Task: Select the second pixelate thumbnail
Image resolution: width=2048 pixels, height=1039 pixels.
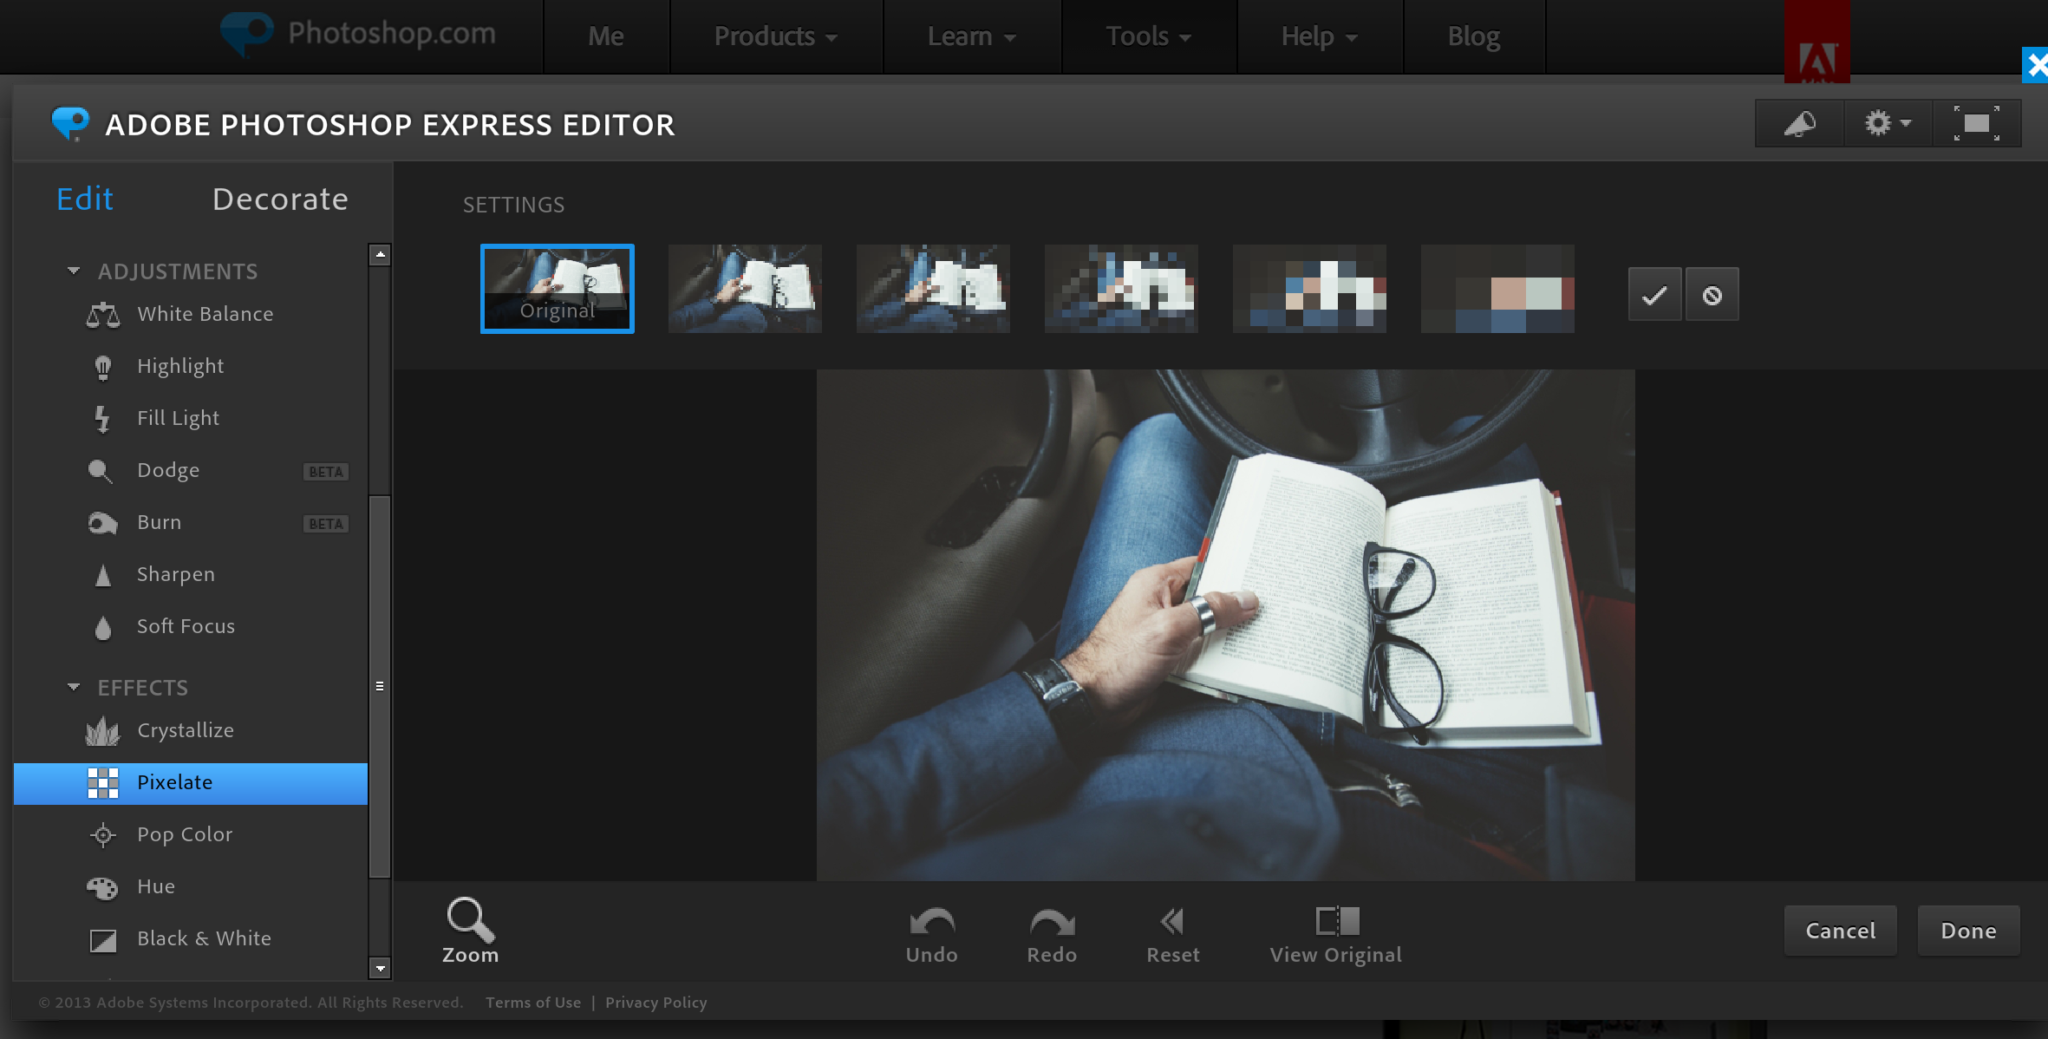Action: [745, 288]
